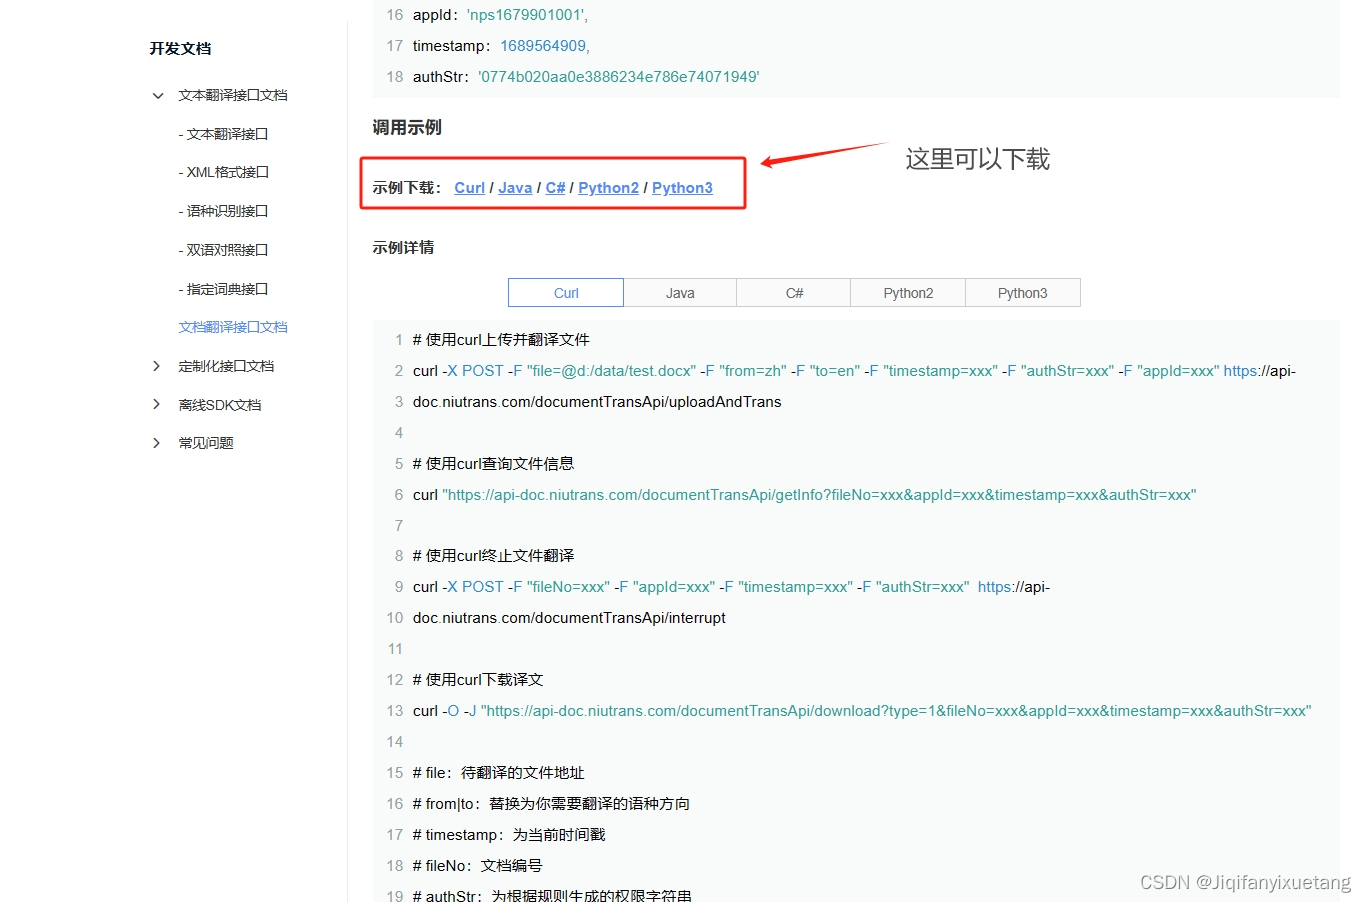Click timestamp value 1689564909

(545, 46)
